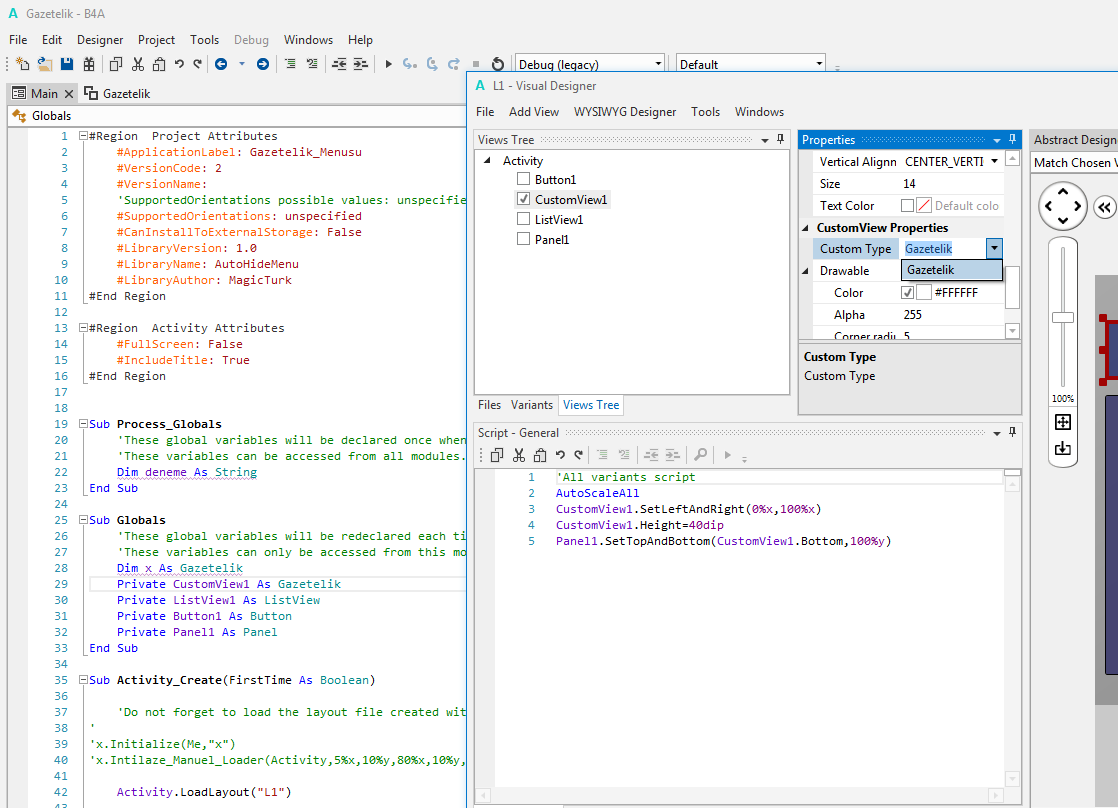The image size is (1118, 808).
Task: Switch to the Variants tab
Action: [531, 405]
